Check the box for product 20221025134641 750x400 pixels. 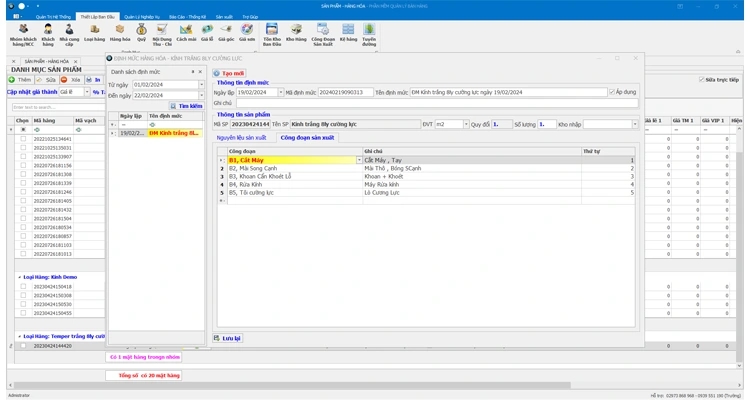[x=24, y=139]
